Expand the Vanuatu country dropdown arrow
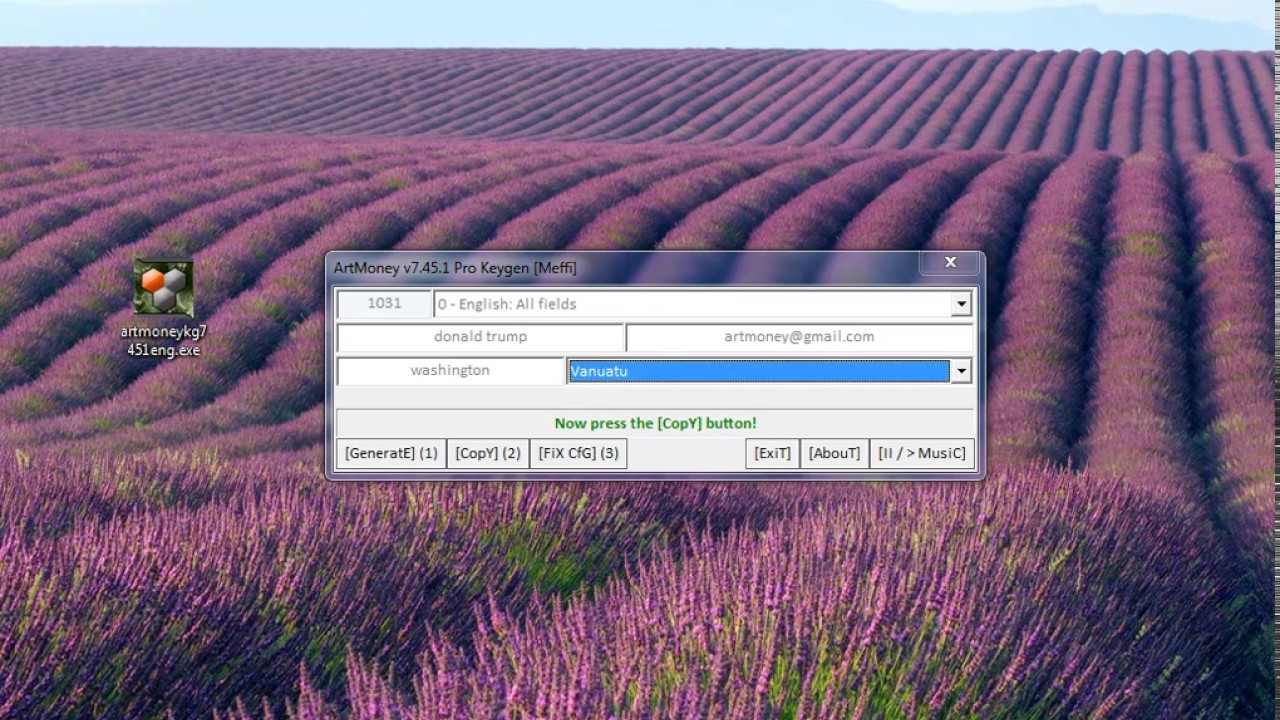This screenshot has width=1280, height=720. (961, 371)
